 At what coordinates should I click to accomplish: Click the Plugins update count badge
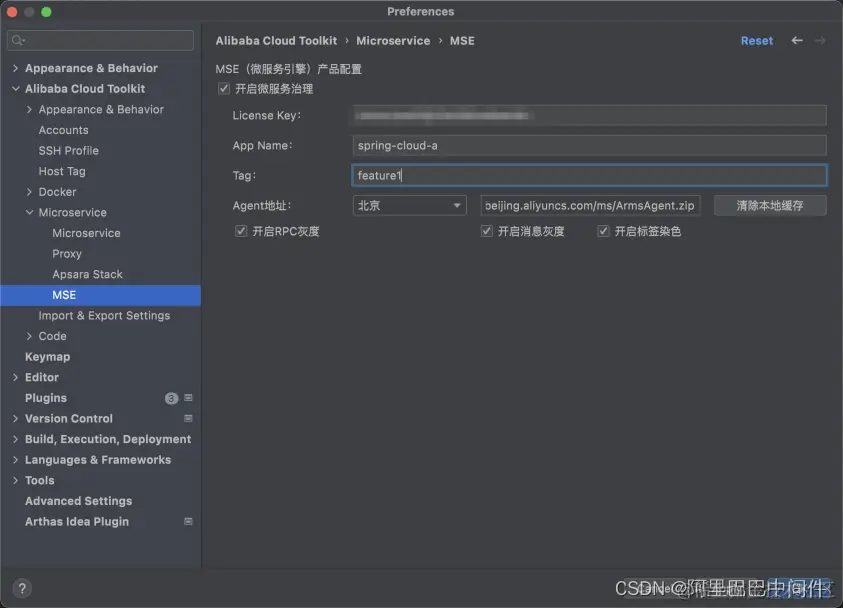point(171,398)
